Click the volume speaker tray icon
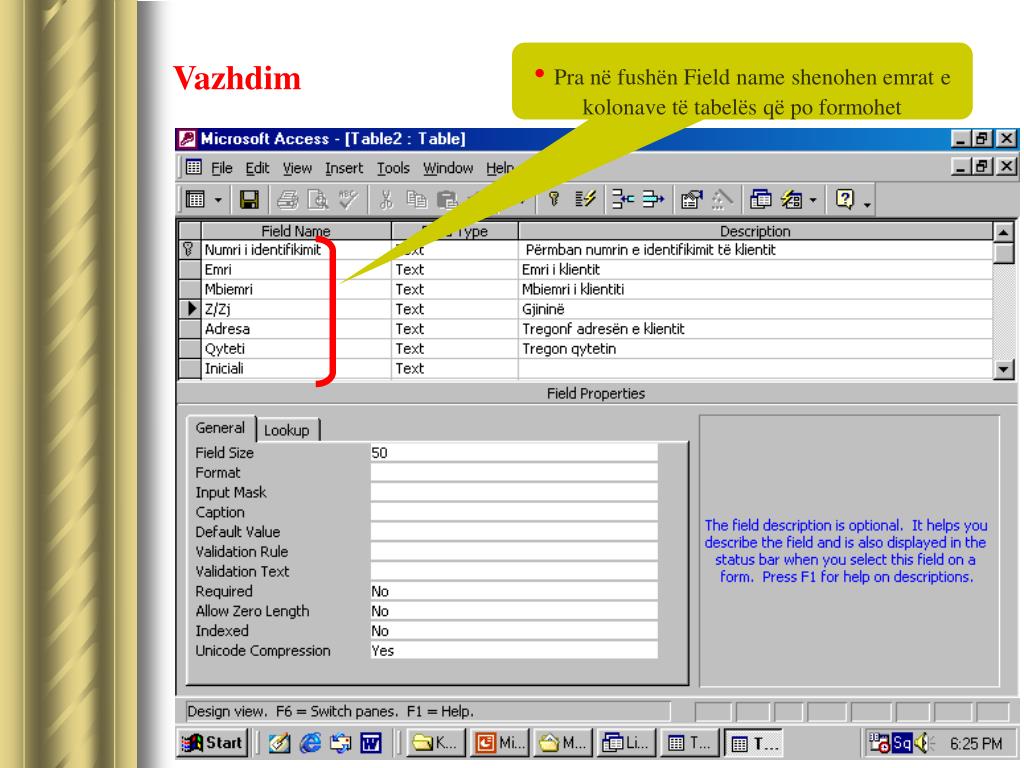Viewport: 1024px width, 768px height. coord(923,743)
